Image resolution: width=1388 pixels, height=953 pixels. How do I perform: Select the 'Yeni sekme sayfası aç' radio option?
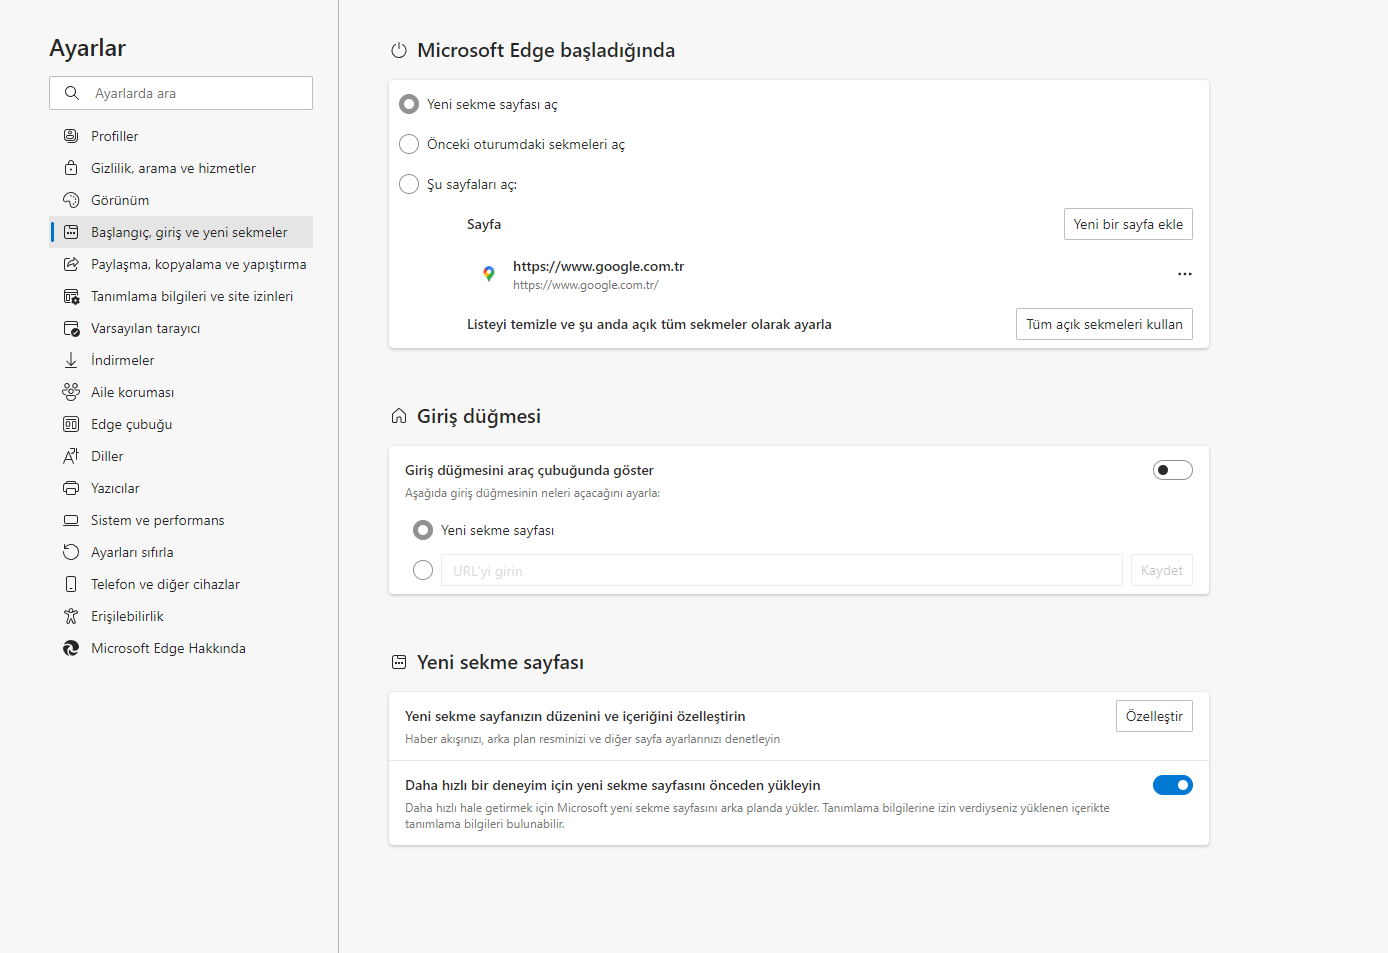[409, 104]
